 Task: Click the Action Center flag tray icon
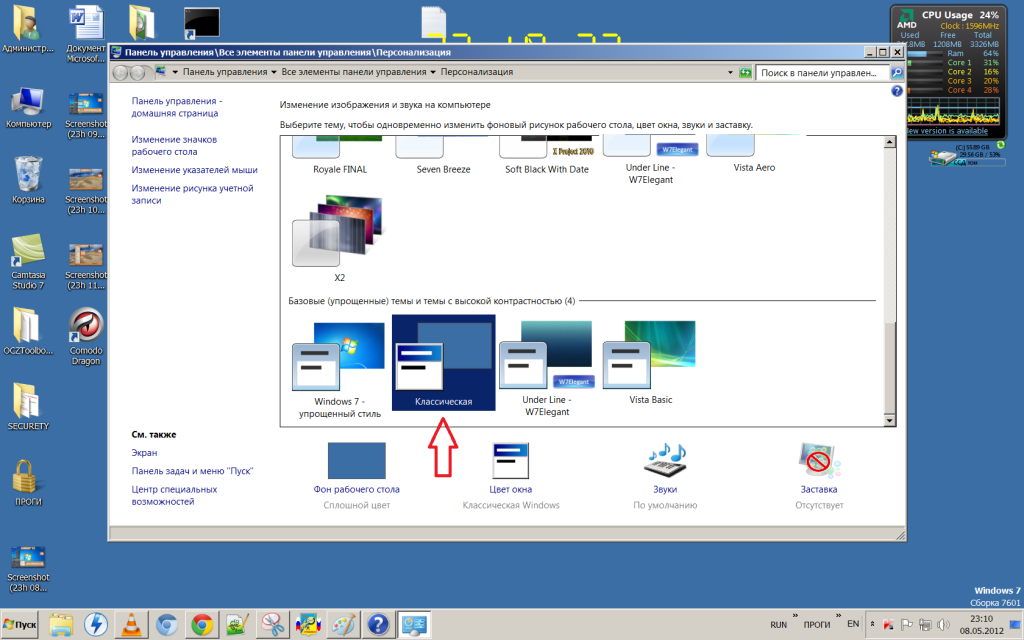coord(907,625)
